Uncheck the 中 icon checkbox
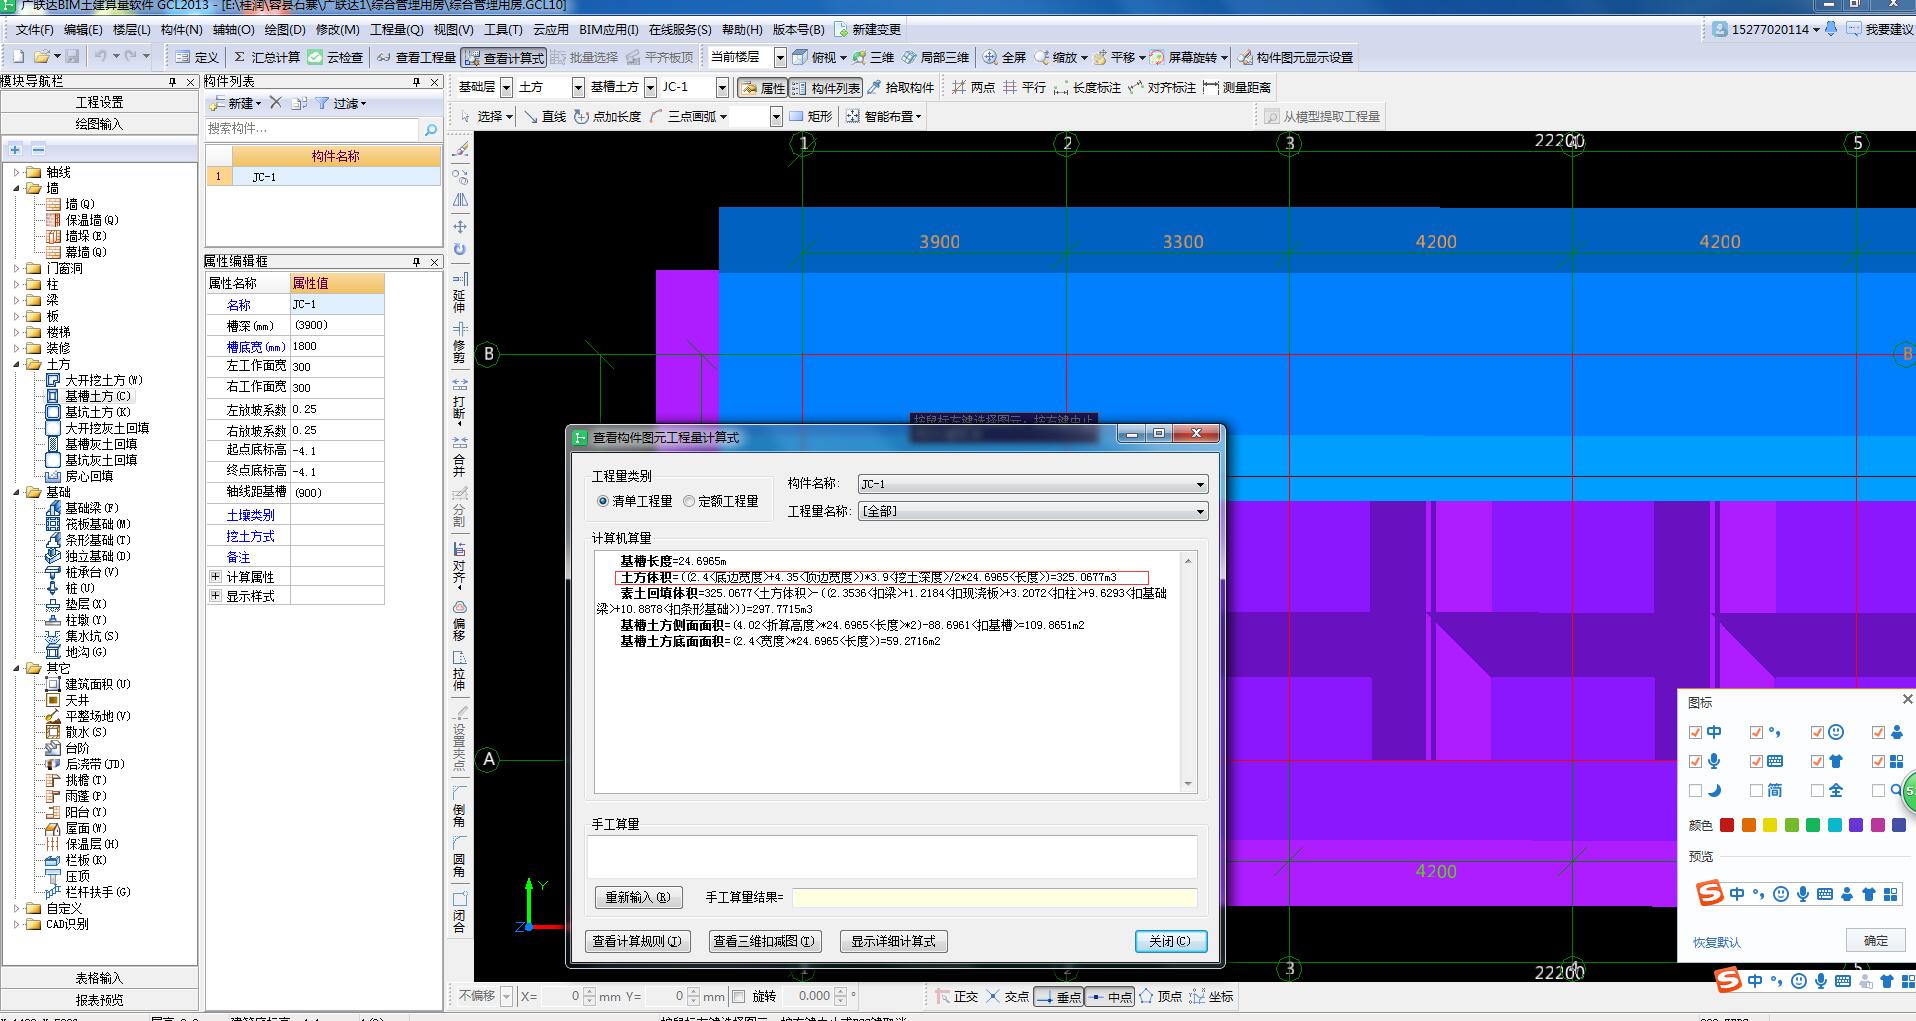This screenshot has height=1021, width=1916. click(1695, 733)
